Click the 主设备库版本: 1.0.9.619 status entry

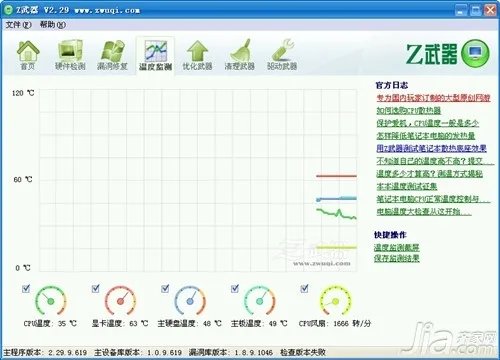tap(138, 352)
